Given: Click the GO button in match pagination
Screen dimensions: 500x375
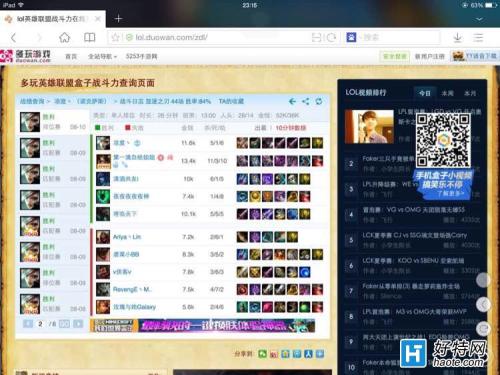Looking at the screenshot, I should pos(64,324).
